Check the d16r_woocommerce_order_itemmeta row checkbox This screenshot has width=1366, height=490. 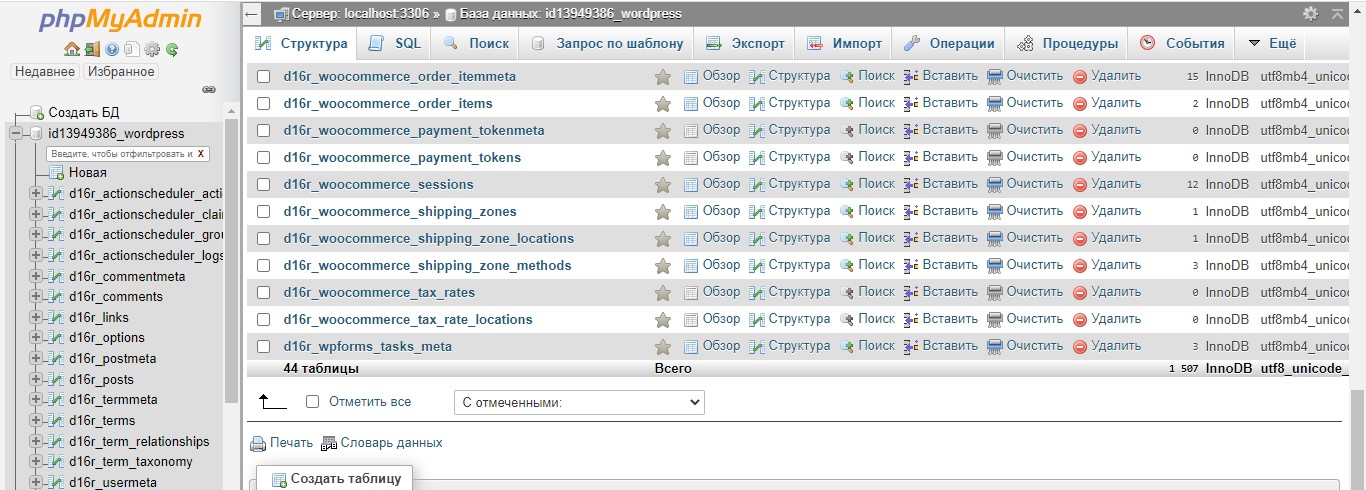pyautogui.click(x=264, y=77)
